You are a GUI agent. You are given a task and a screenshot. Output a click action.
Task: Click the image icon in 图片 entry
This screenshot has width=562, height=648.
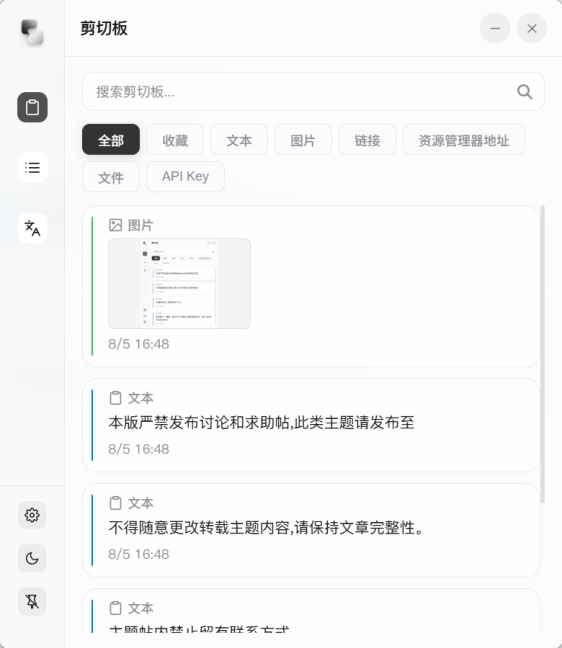115,225
